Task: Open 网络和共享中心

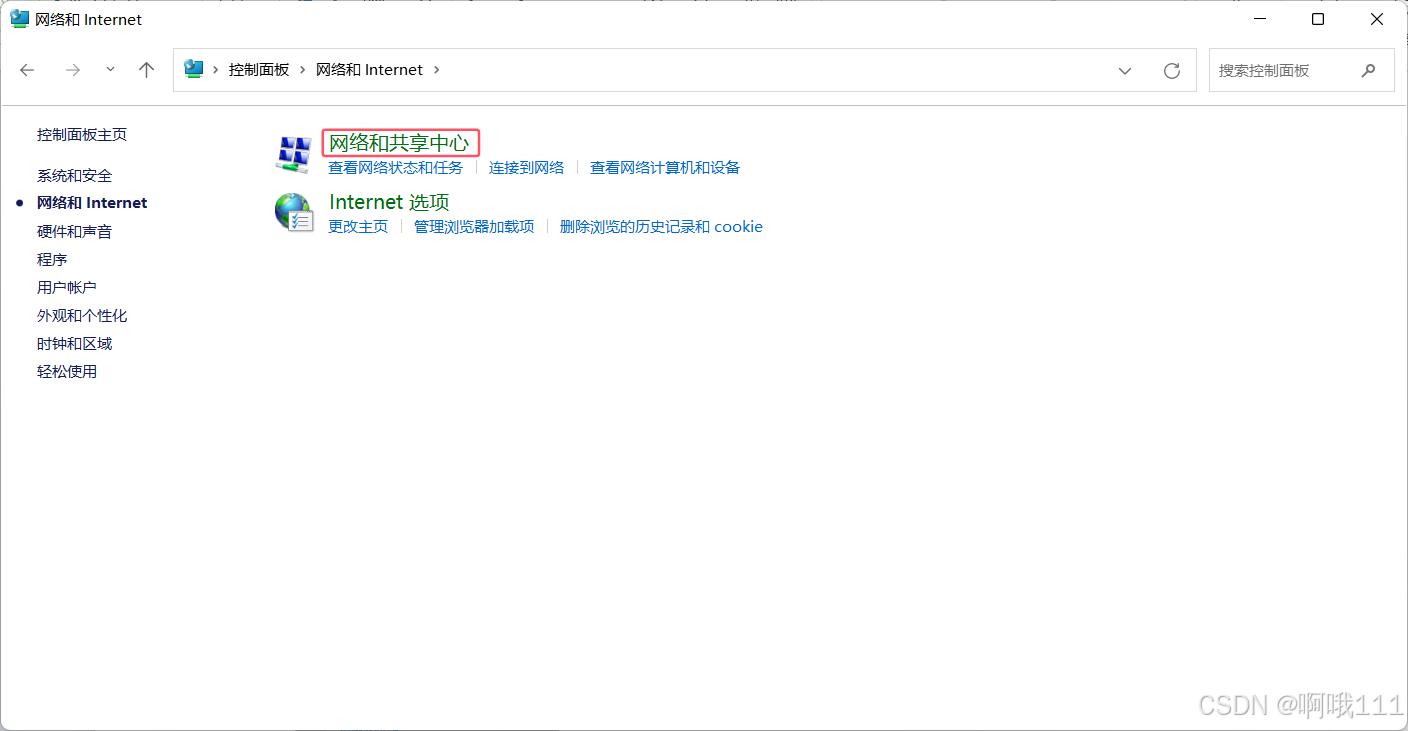Action: pos(400,143)
